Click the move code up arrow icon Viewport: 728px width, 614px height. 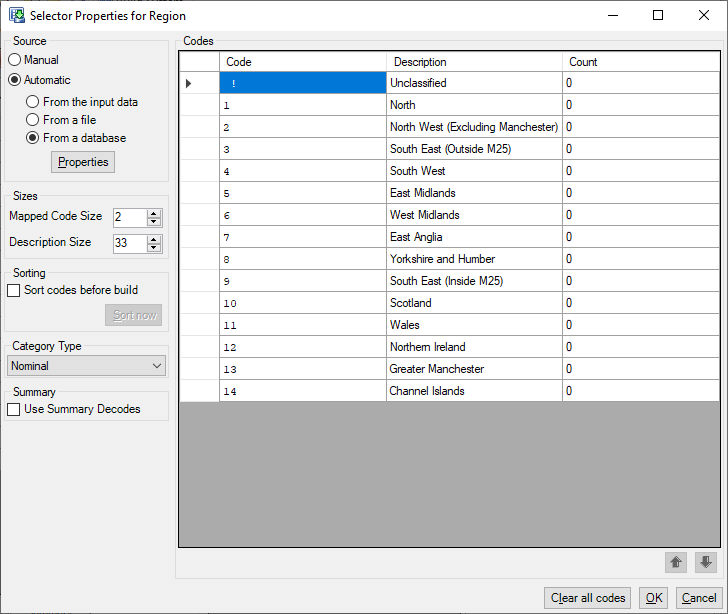(x=676, y=562)
